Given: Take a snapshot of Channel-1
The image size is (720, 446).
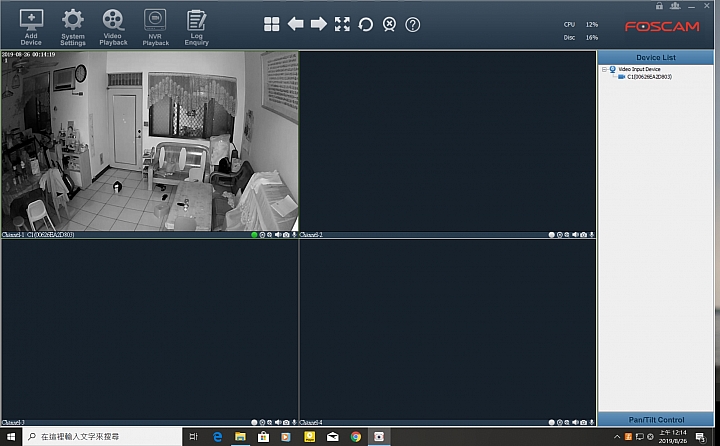Looking at the screenshot, I should click(x=286, y=235).
